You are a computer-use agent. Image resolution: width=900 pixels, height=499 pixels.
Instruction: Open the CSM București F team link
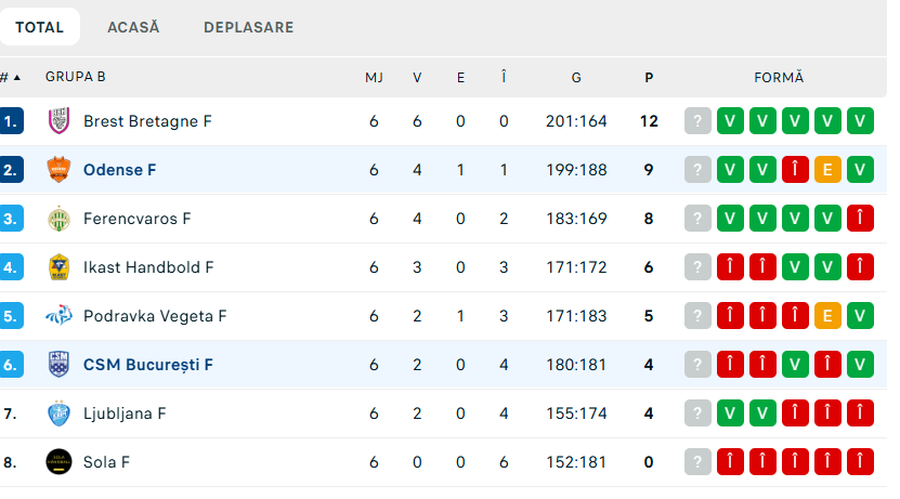tap(148, 365)
